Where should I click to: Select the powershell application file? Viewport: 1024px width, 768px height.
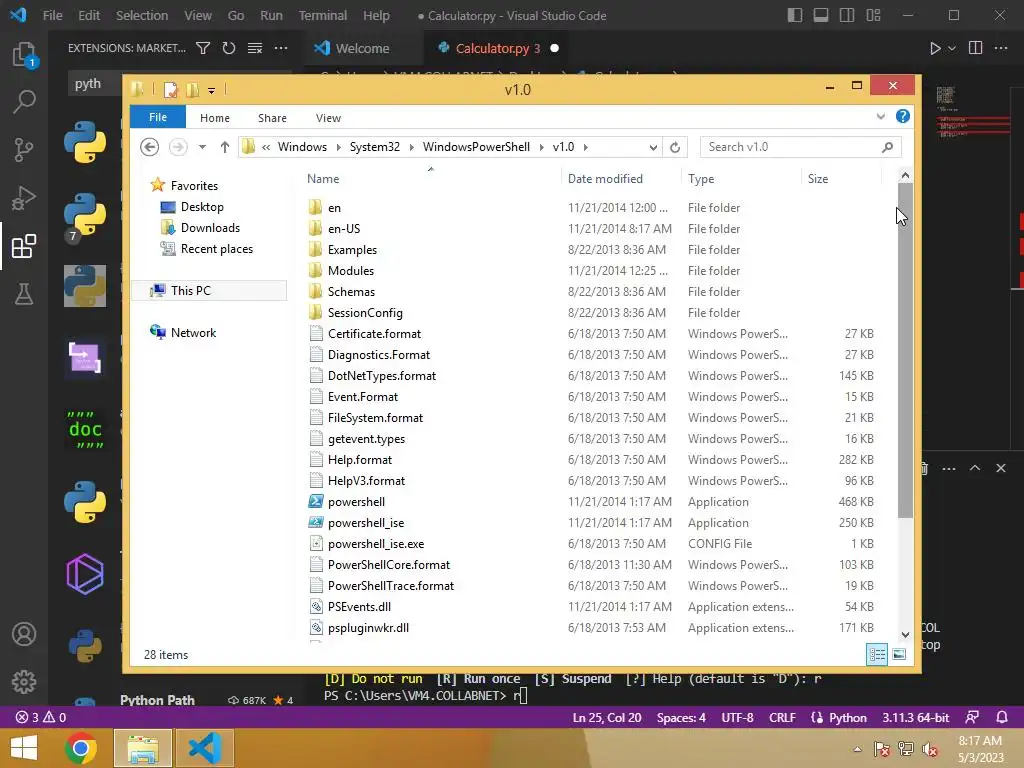pyautogui.click(x=356, y=502)
